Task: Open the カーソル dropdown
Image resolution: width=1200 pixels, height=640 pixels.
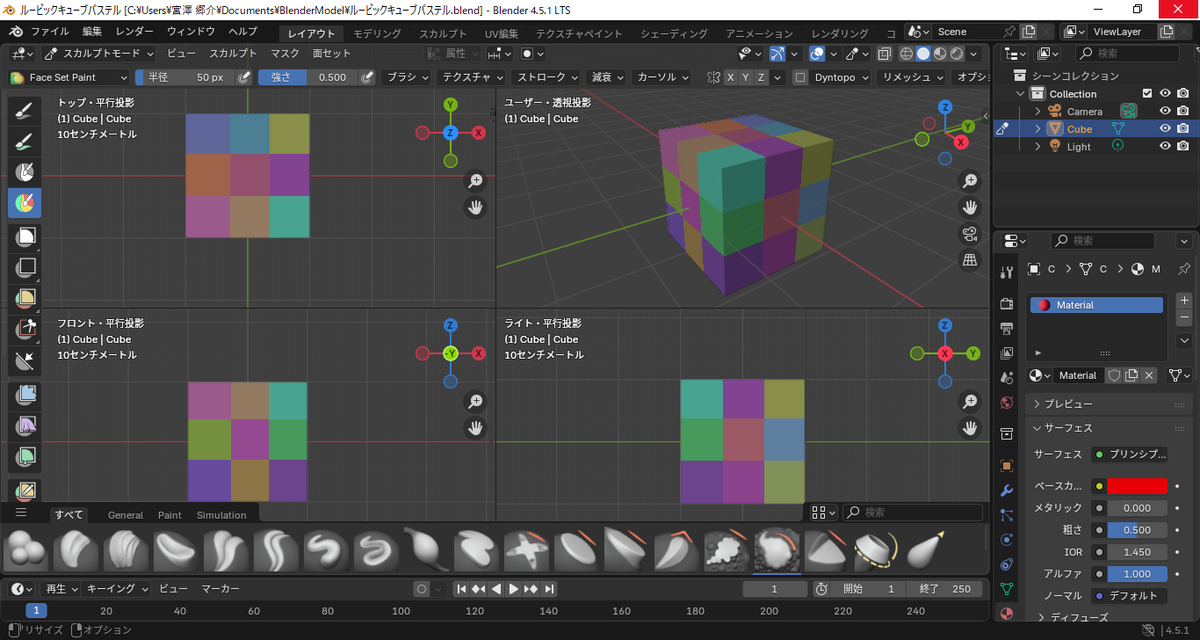Action: point(663,77)
